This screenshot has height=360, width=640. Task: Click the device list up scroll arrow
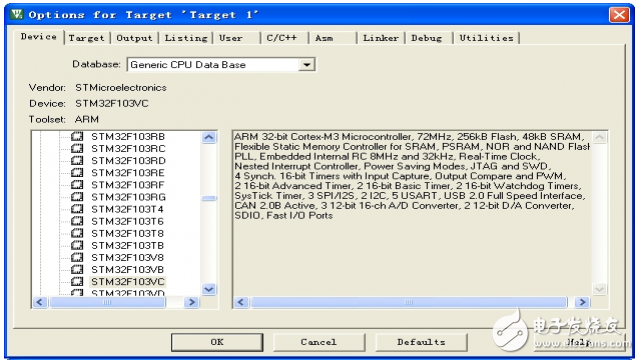point(209,137)
